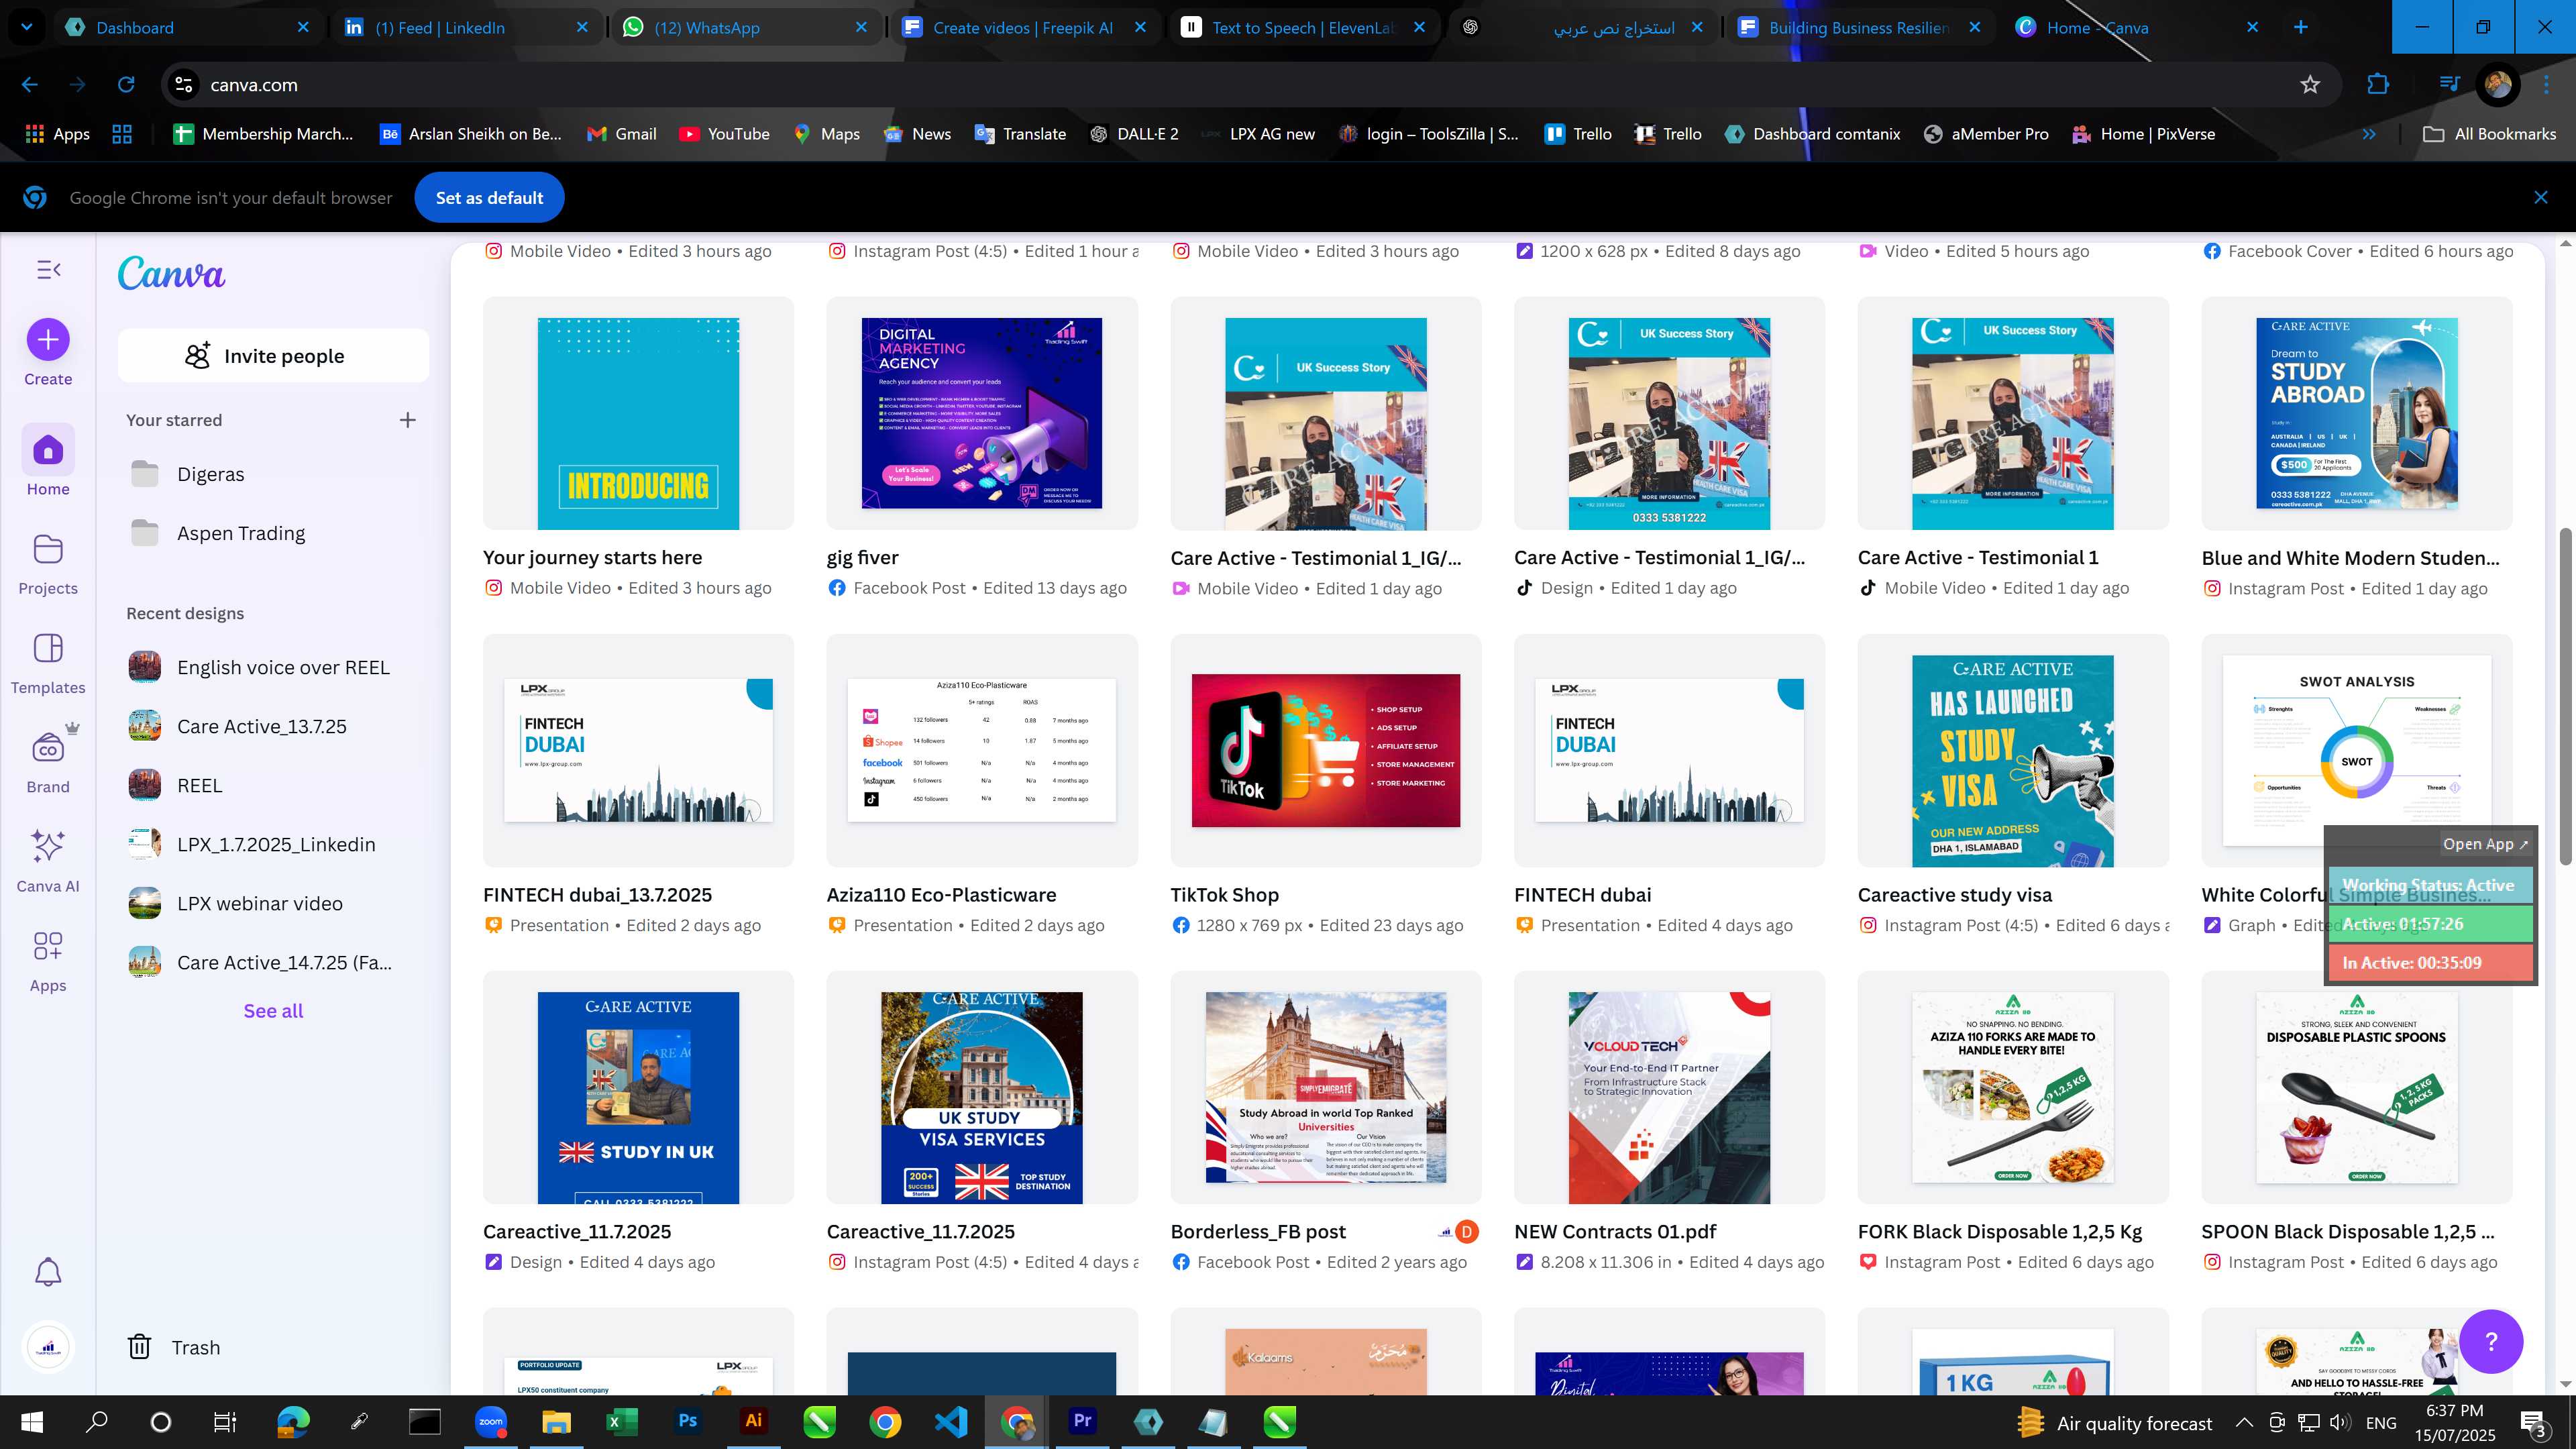Open LPX webinar video recent design

tap(273, 903)
